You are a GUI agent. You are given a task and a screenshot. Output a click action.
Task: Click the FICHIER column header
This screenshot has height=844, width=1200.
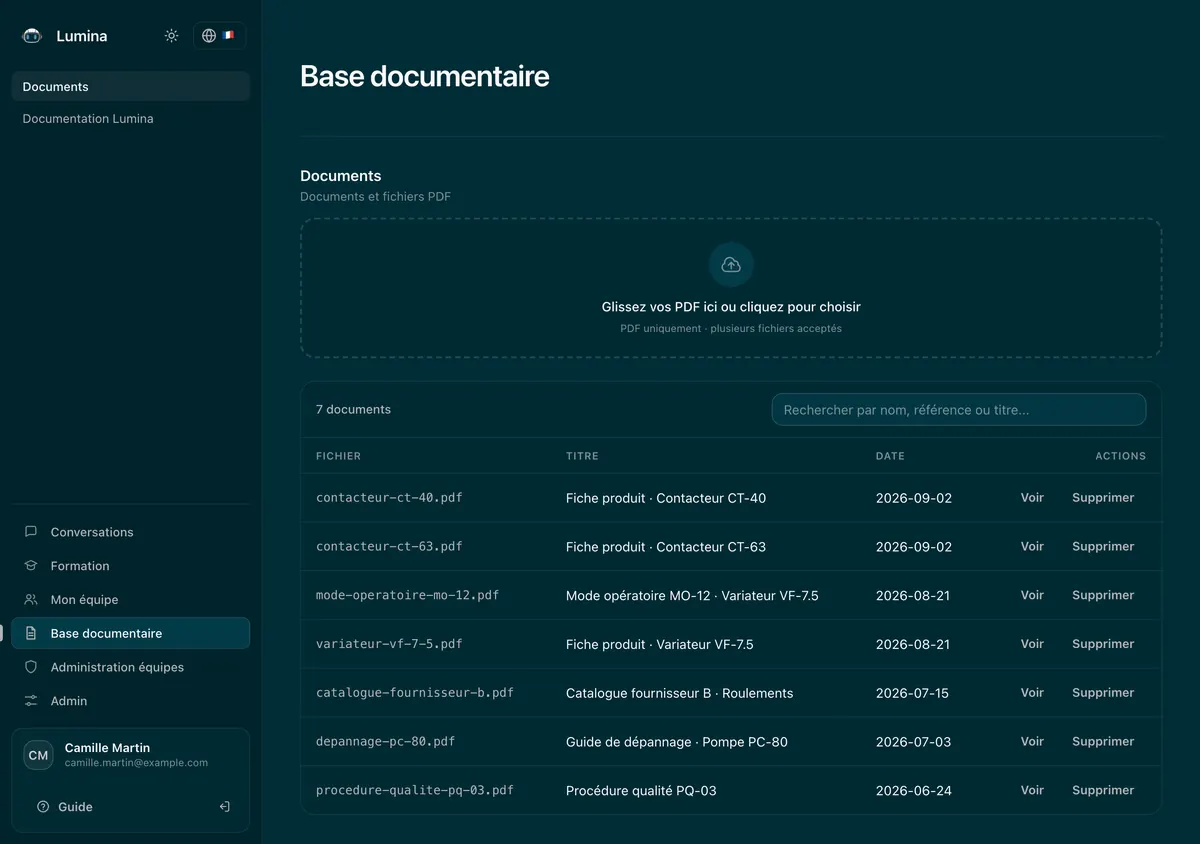pyautogui.click(x=338, y=456)
